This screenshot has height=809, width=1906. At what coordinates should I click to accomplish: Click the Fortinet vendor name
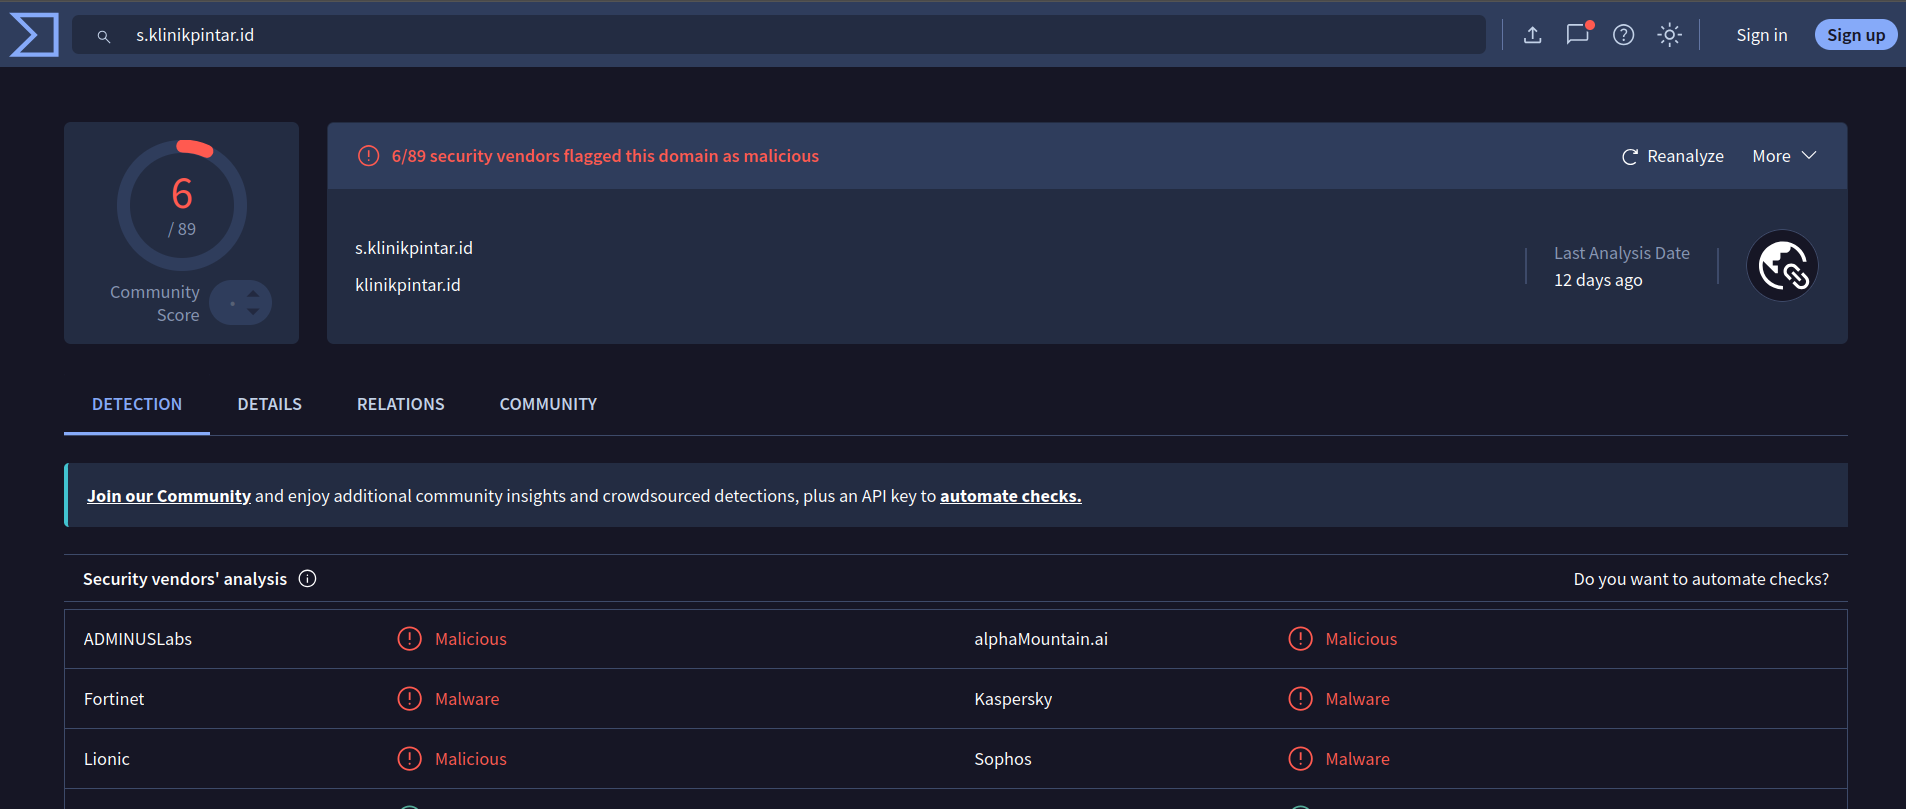pyautogui.click(x=114, y=699)
